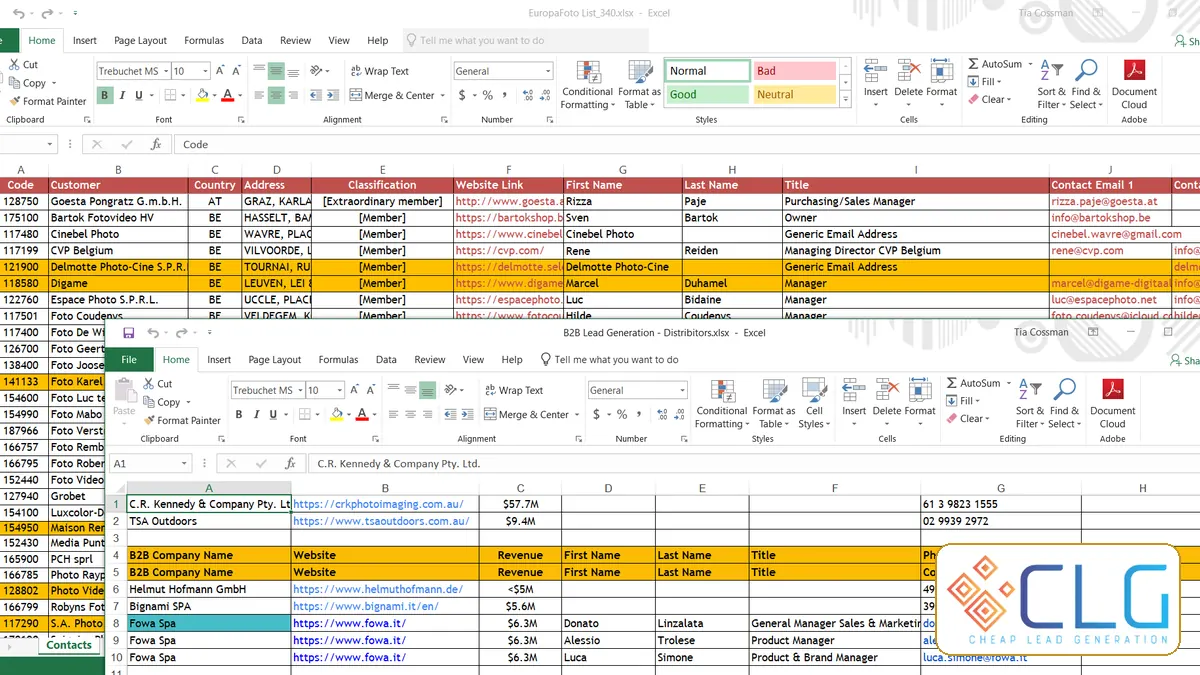Click Tell me search box in EuropaFoto window
This screenshot has height=675, width=1200.
[525, 41]
